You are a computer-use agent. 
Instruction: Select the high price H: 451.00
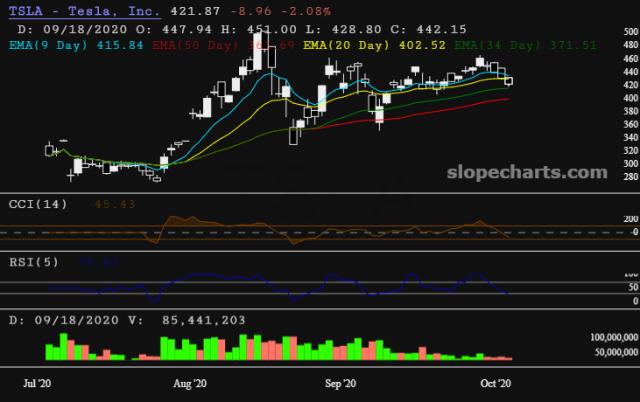click(x=259, y=29)
